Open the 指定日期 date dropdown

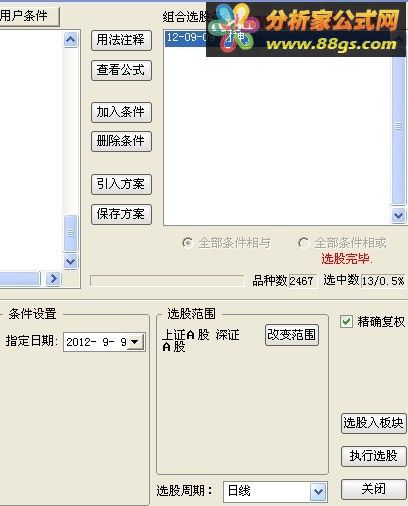[136, 342]
